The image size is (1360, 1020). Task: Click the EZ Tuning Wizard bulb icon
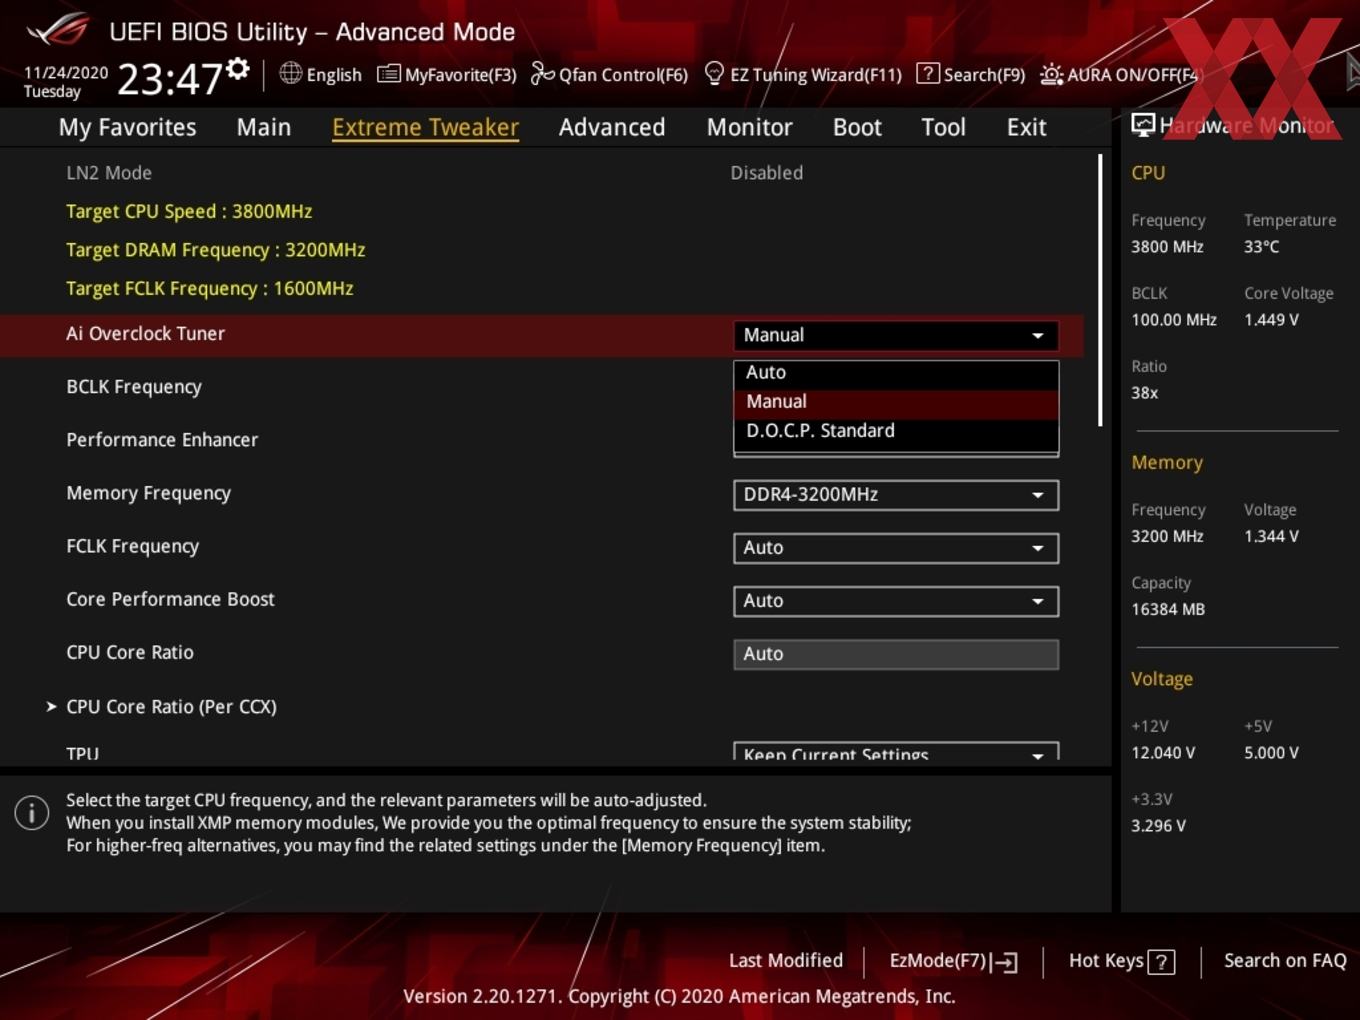click(714, 73)
